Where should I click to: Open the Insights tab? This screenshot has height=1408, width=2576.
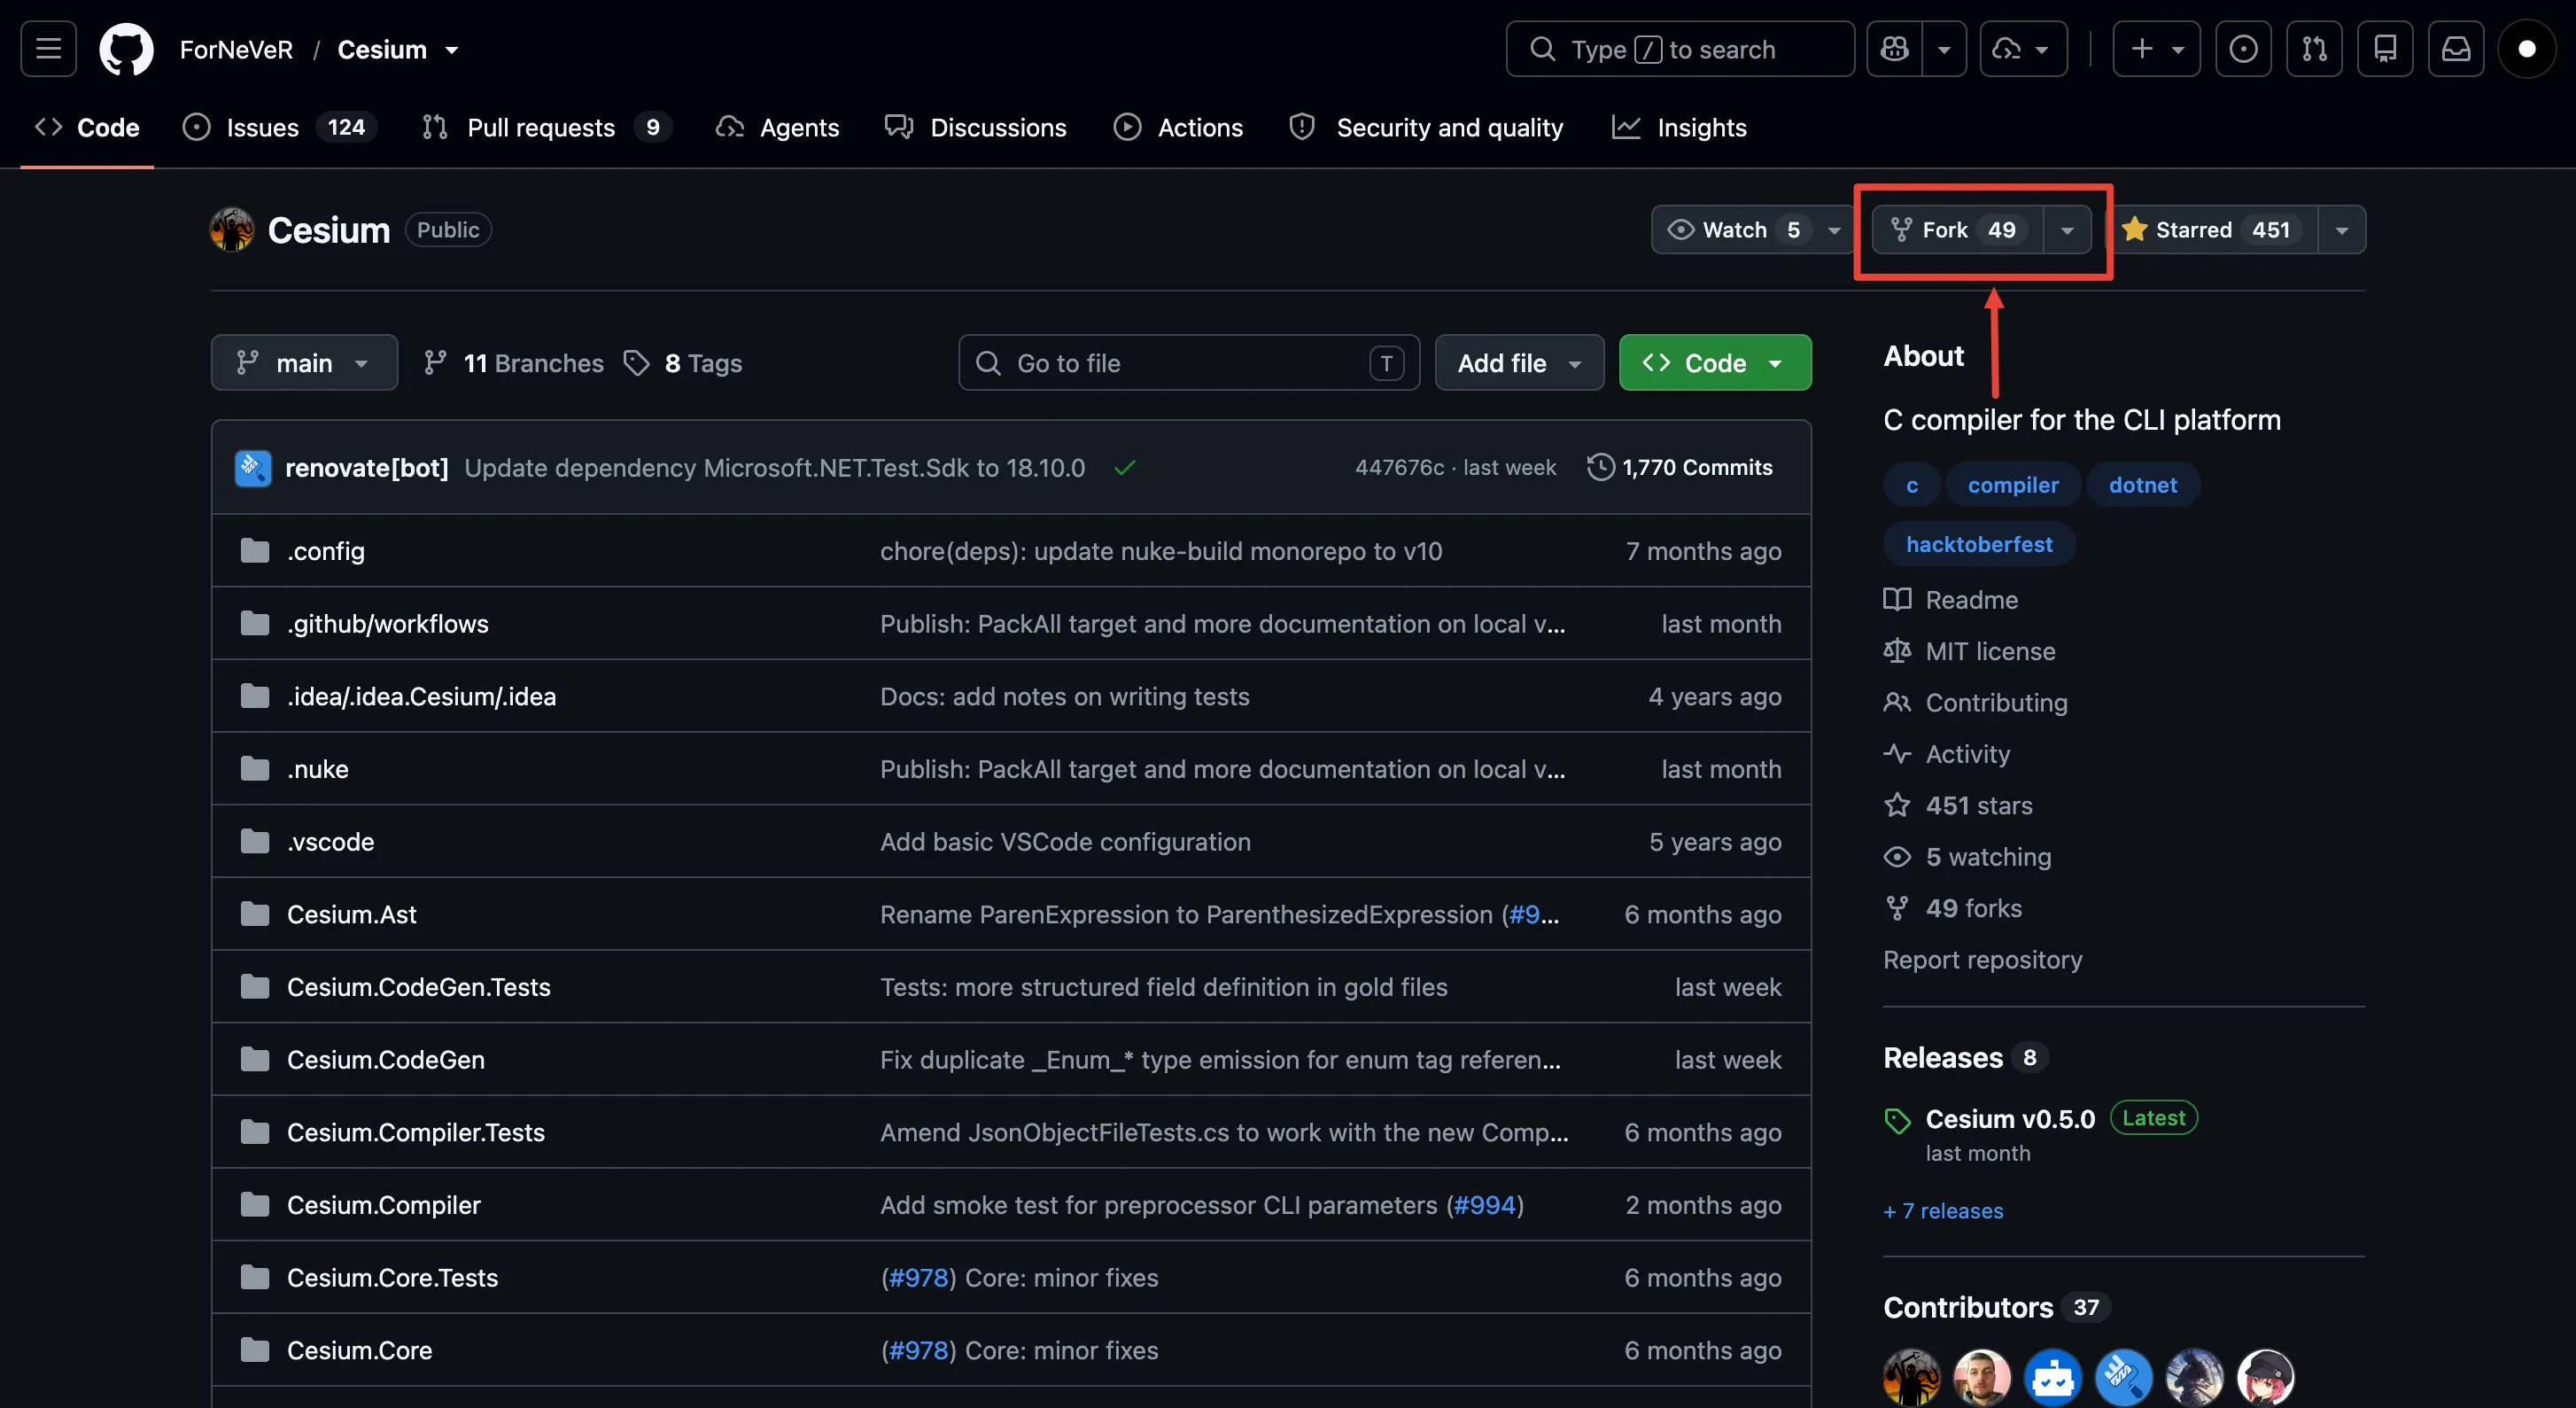click(x=1680, y=128)
